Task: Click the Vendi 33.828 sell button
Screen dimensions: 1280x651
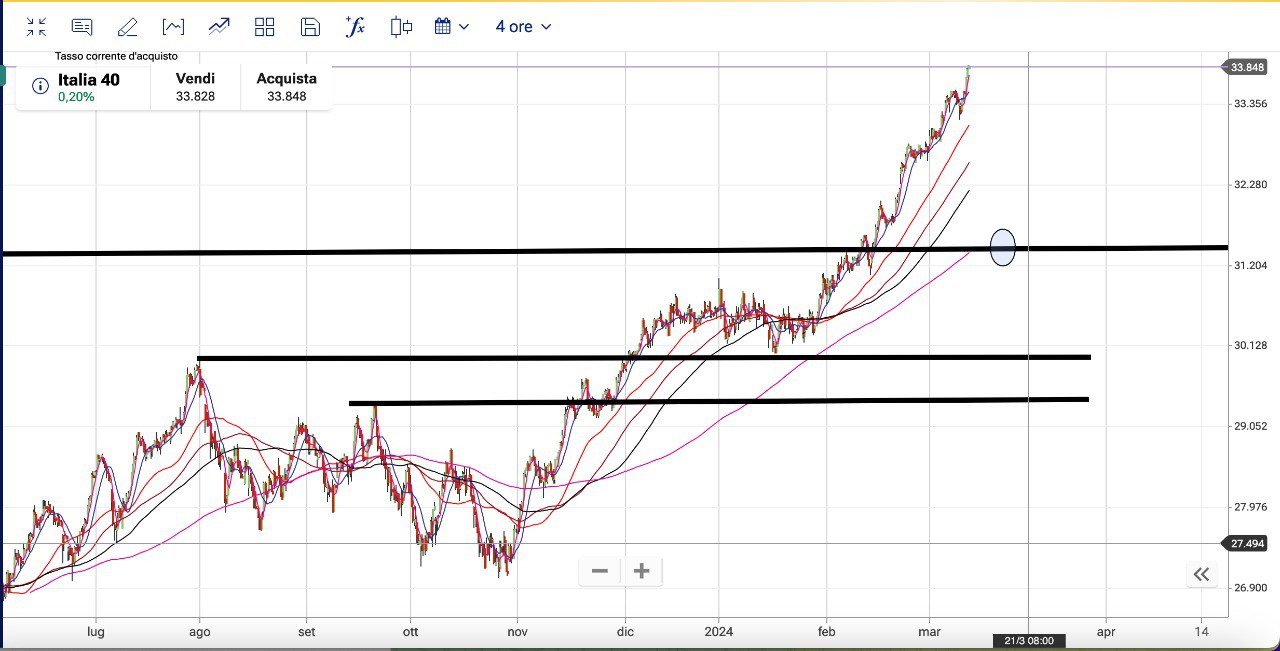Action: point(195,87)
